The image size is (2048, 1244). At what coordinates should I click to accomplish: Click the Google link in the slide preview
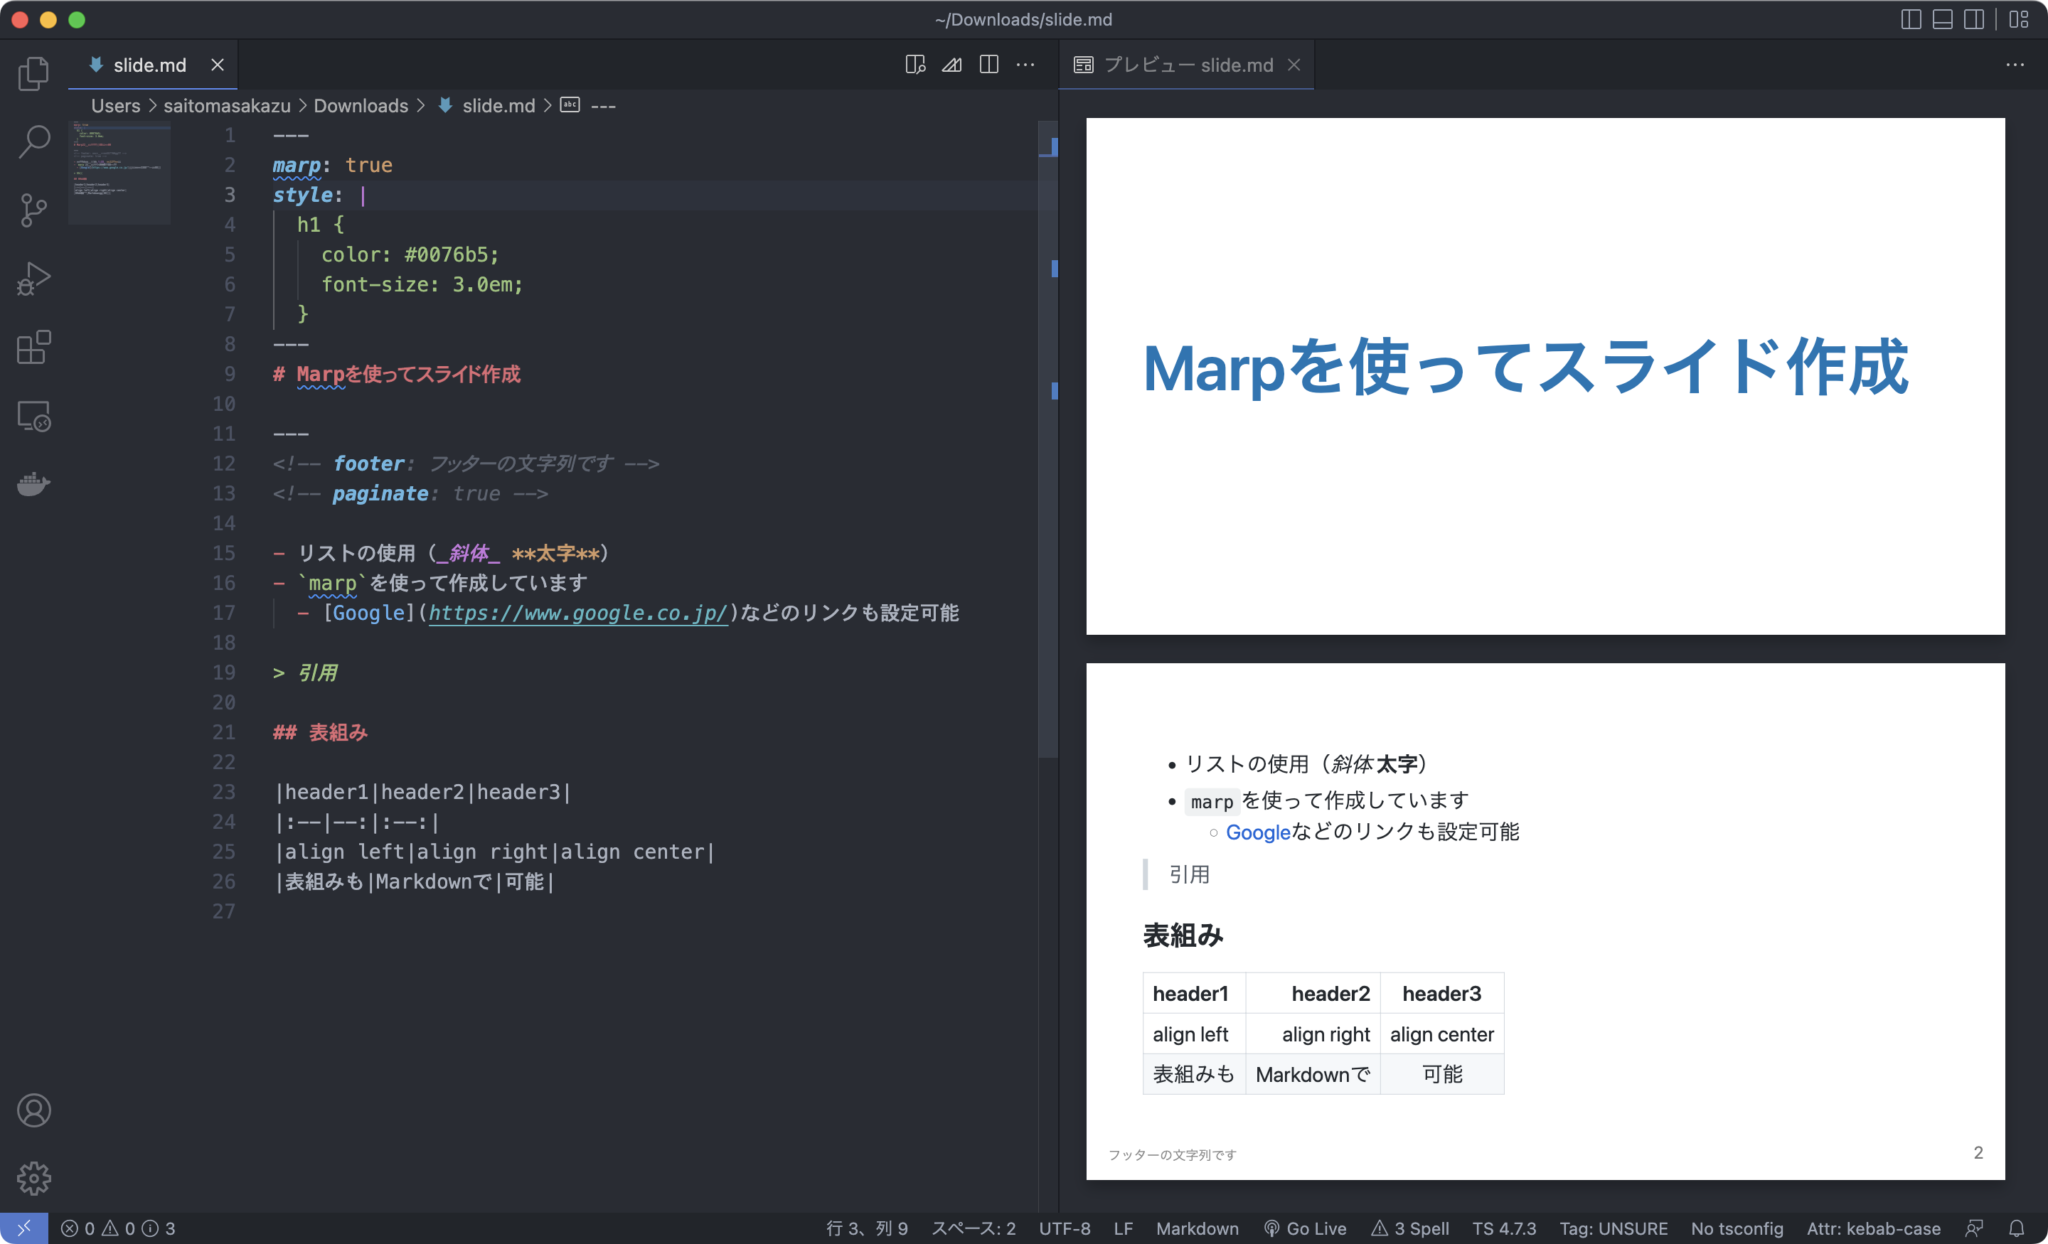point(1258,832)
